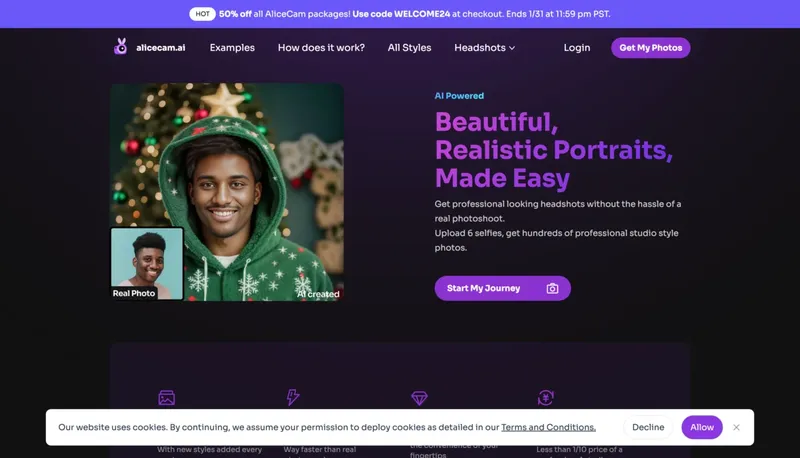Decline cookies in the consent banner

[x=648, y=427]
